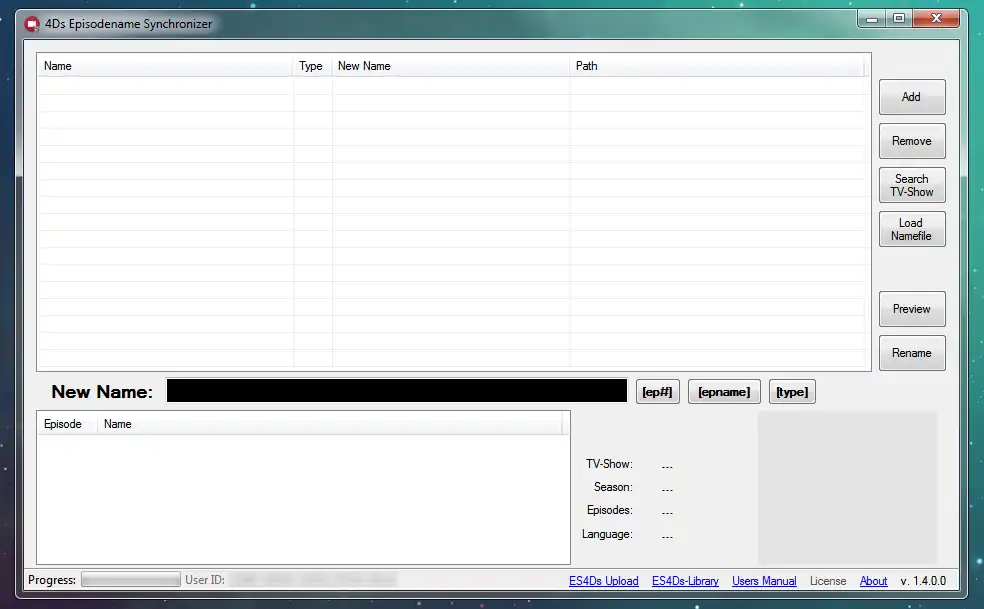Insert the [ep#] placeholder
Image resolution: width=984 pixels, height=609 pixels.
coord(657,392)
